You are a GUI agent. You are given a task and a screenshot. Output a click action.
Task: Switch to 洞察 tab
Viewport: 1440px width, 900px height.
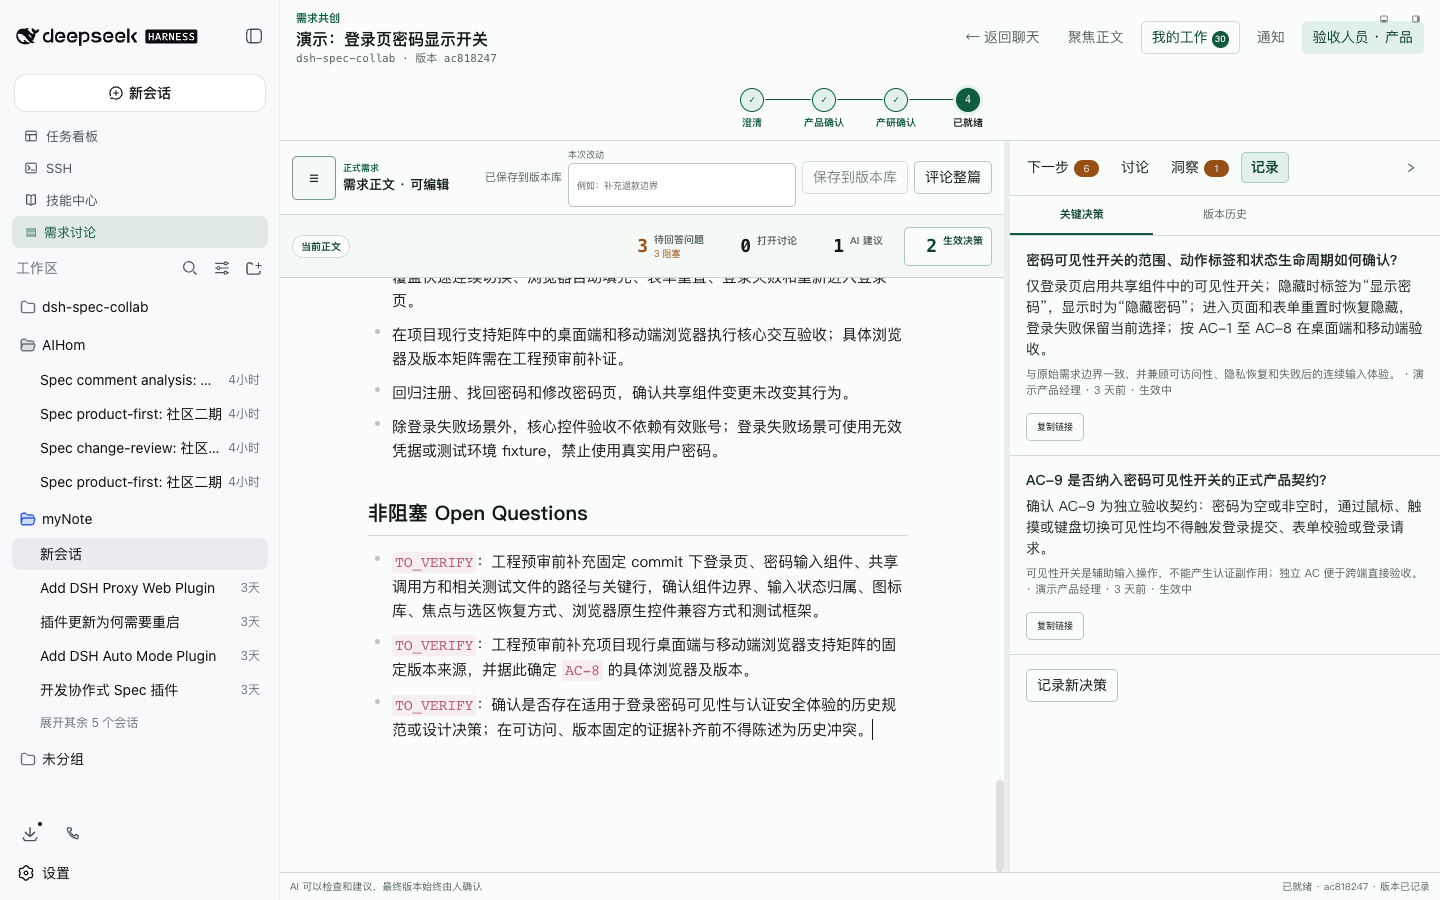[1199, 168]
